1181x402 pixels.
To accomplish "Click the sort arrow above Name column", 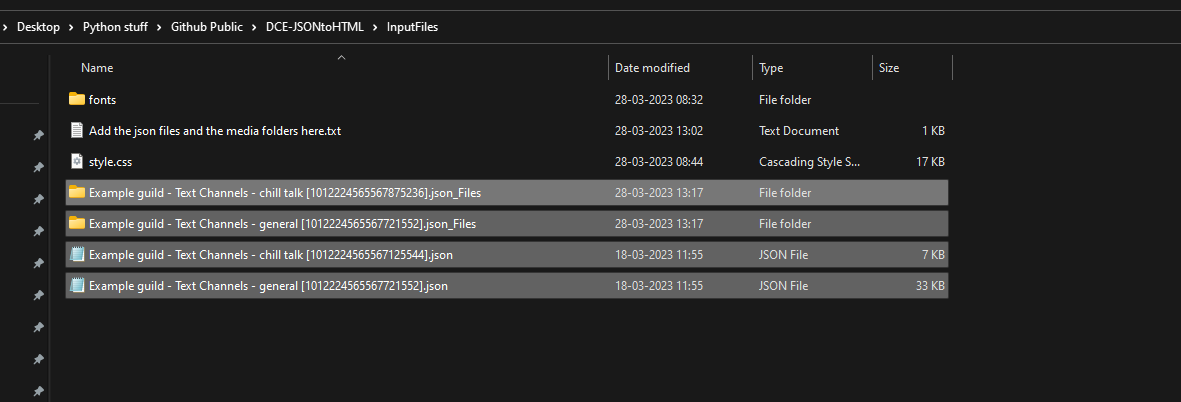I will (x=341, y=58).
